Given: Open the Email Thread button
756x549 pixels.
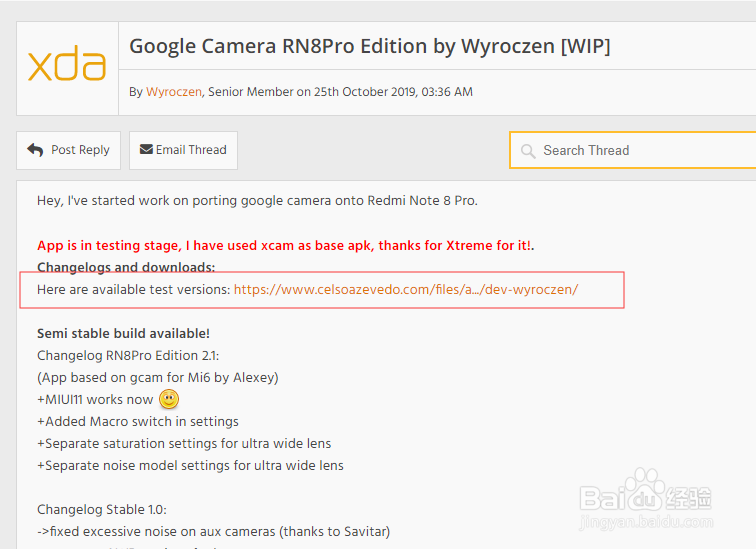Looking at the screenshot, I should [x=183, y=150].
